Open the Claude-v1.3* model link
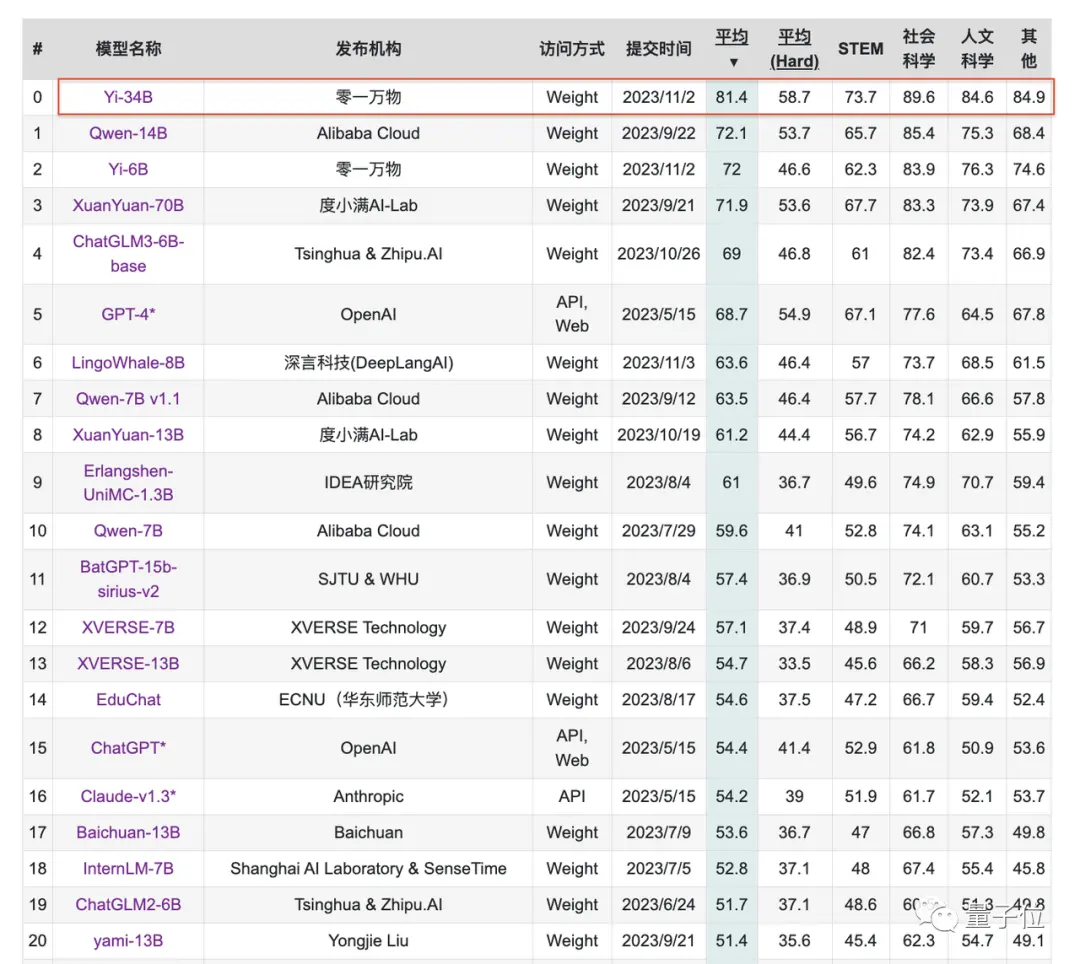 click(x=128, y=796)
